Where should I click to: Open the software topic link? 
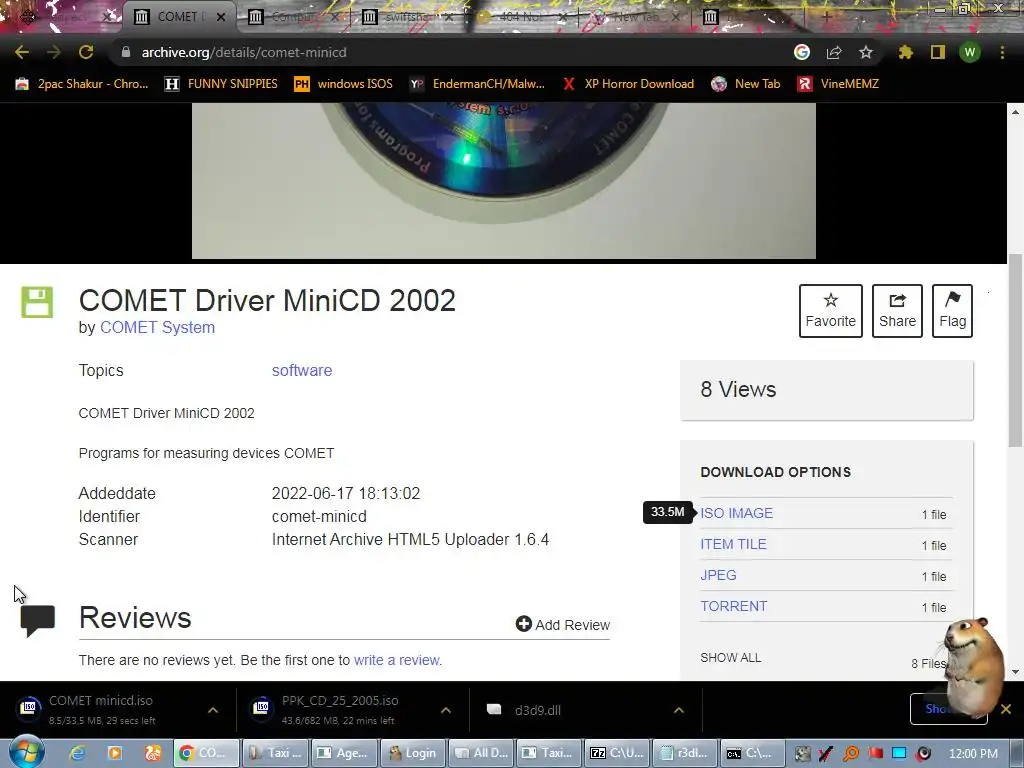(x=302, y=370)
